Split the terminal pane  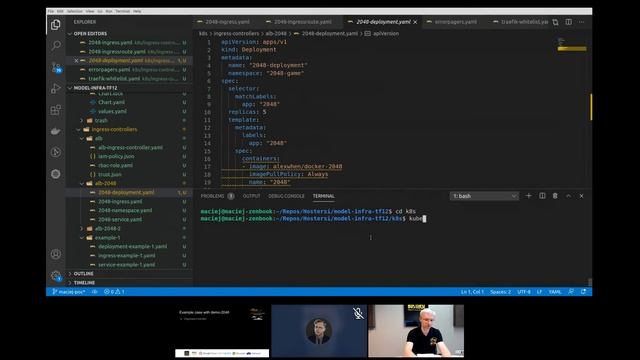[542, 196]
